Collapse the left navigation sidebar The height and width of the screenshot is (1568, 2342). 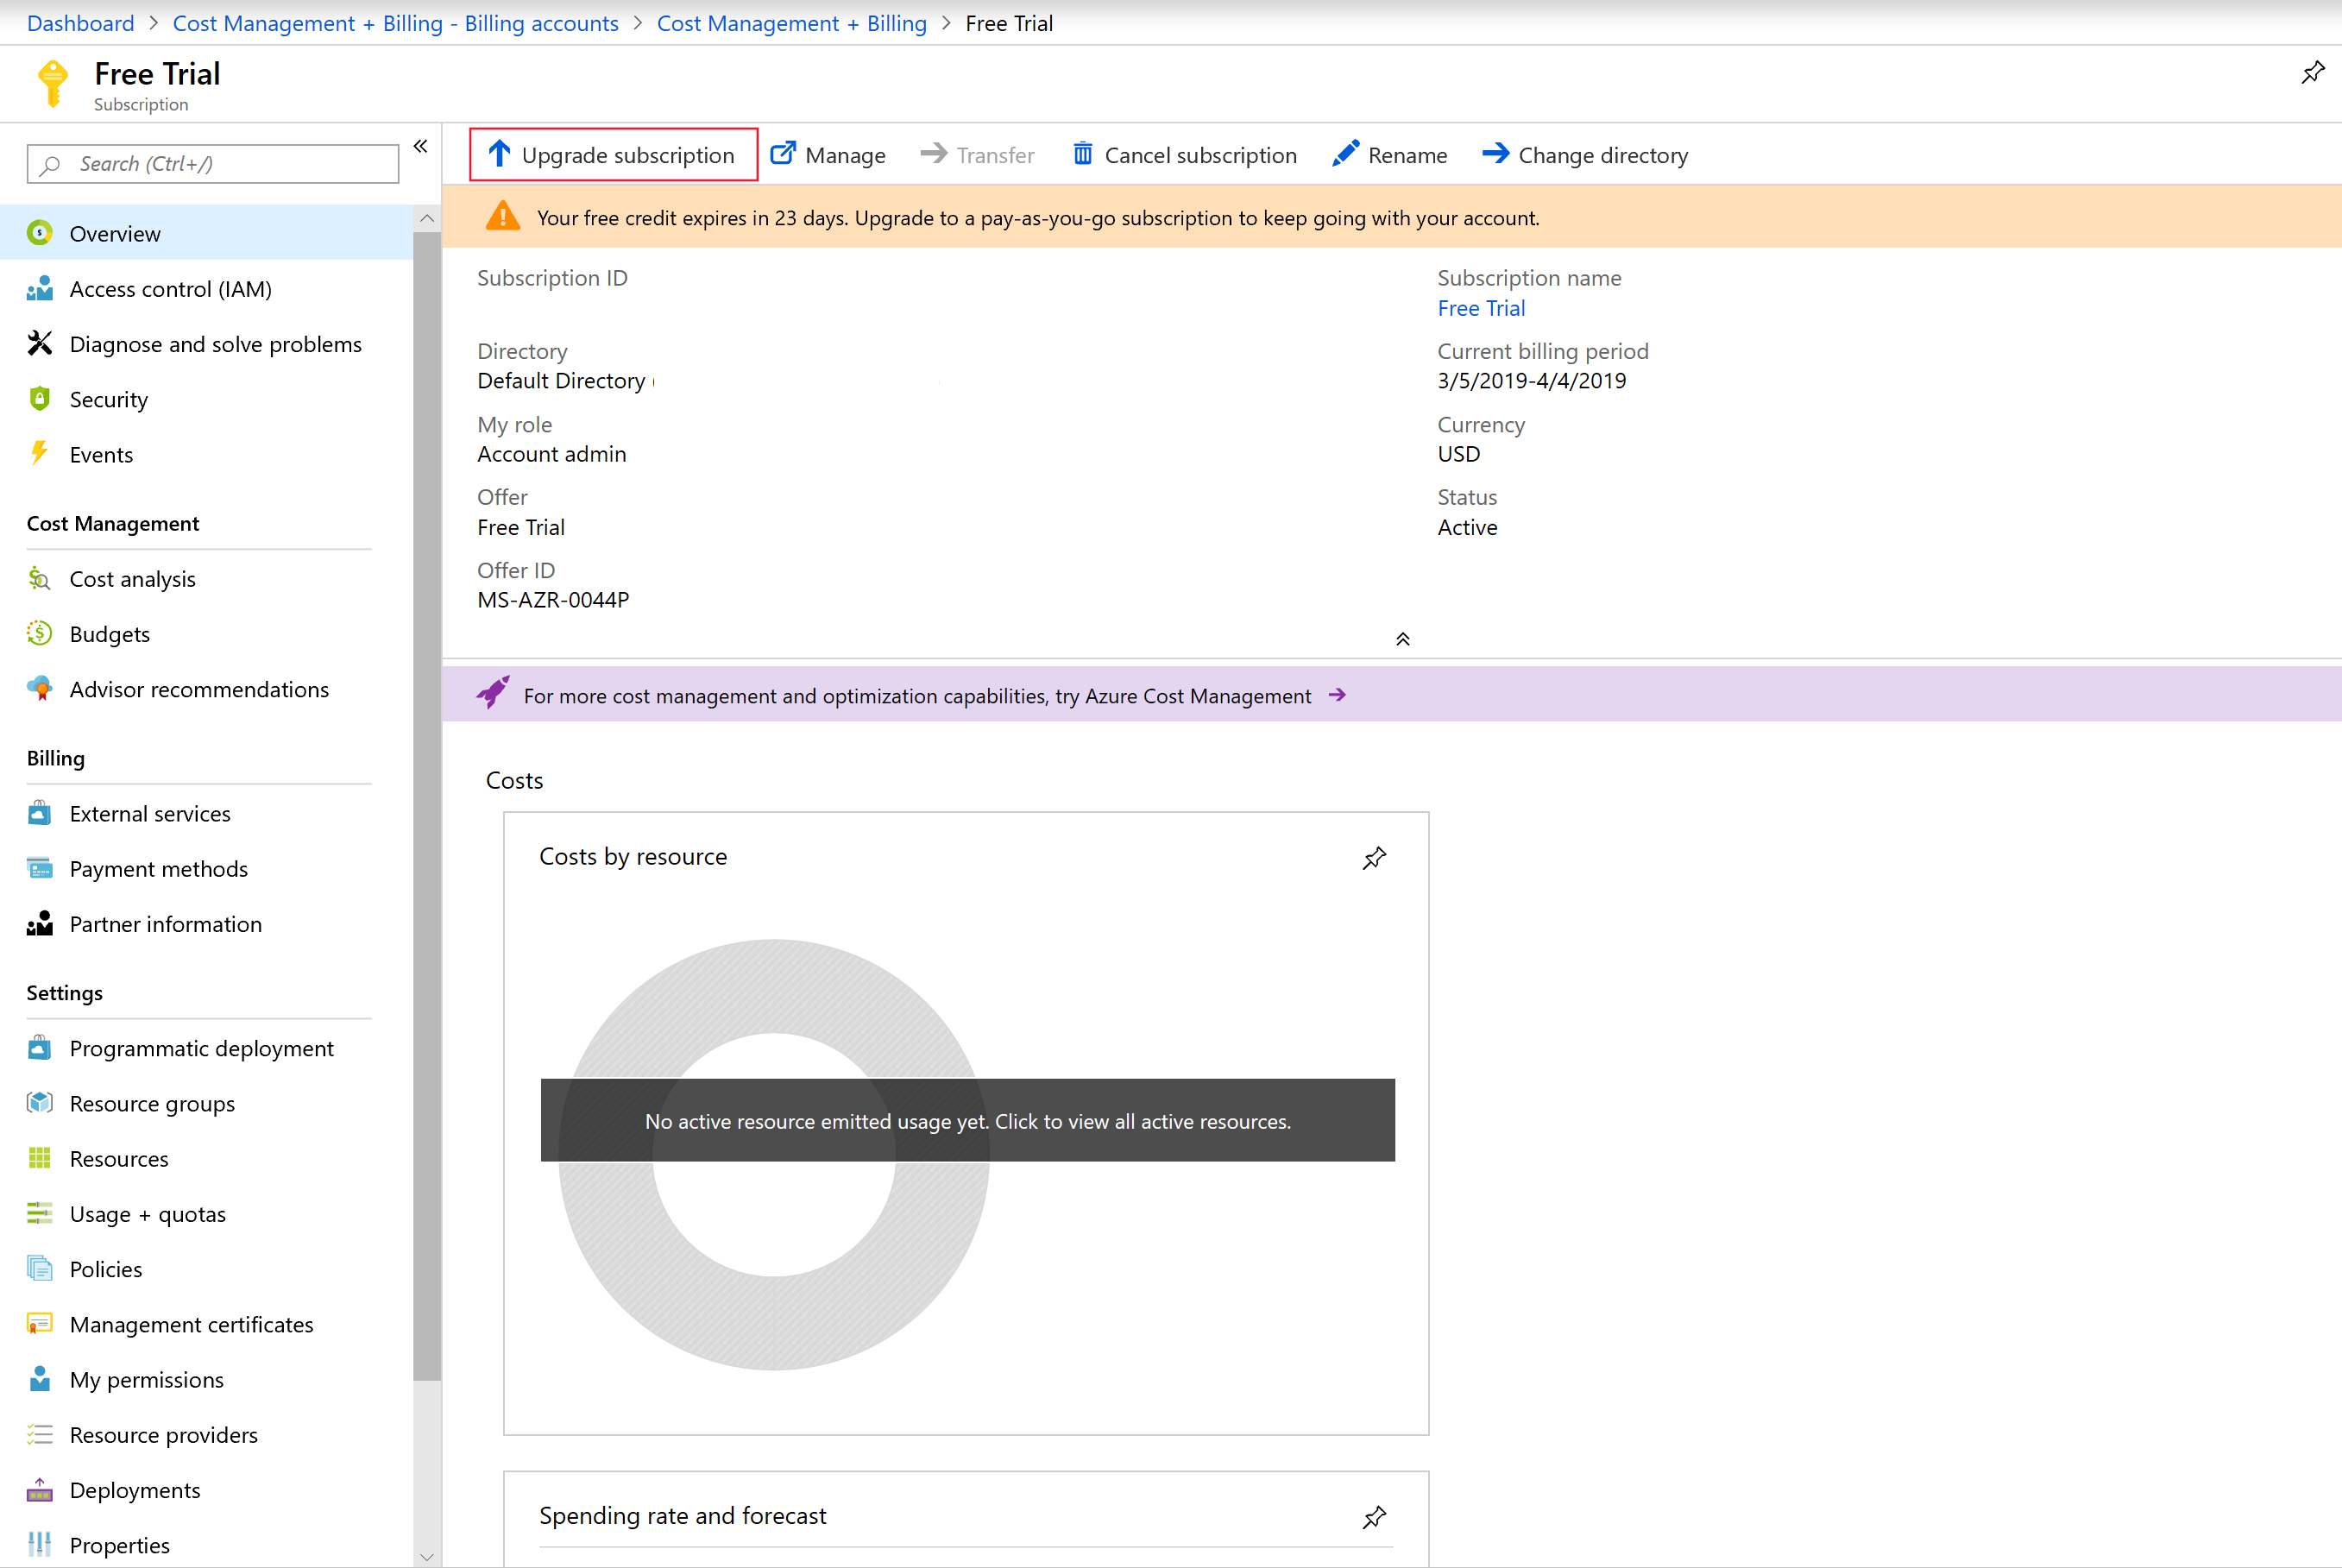(x=419, y=146)
